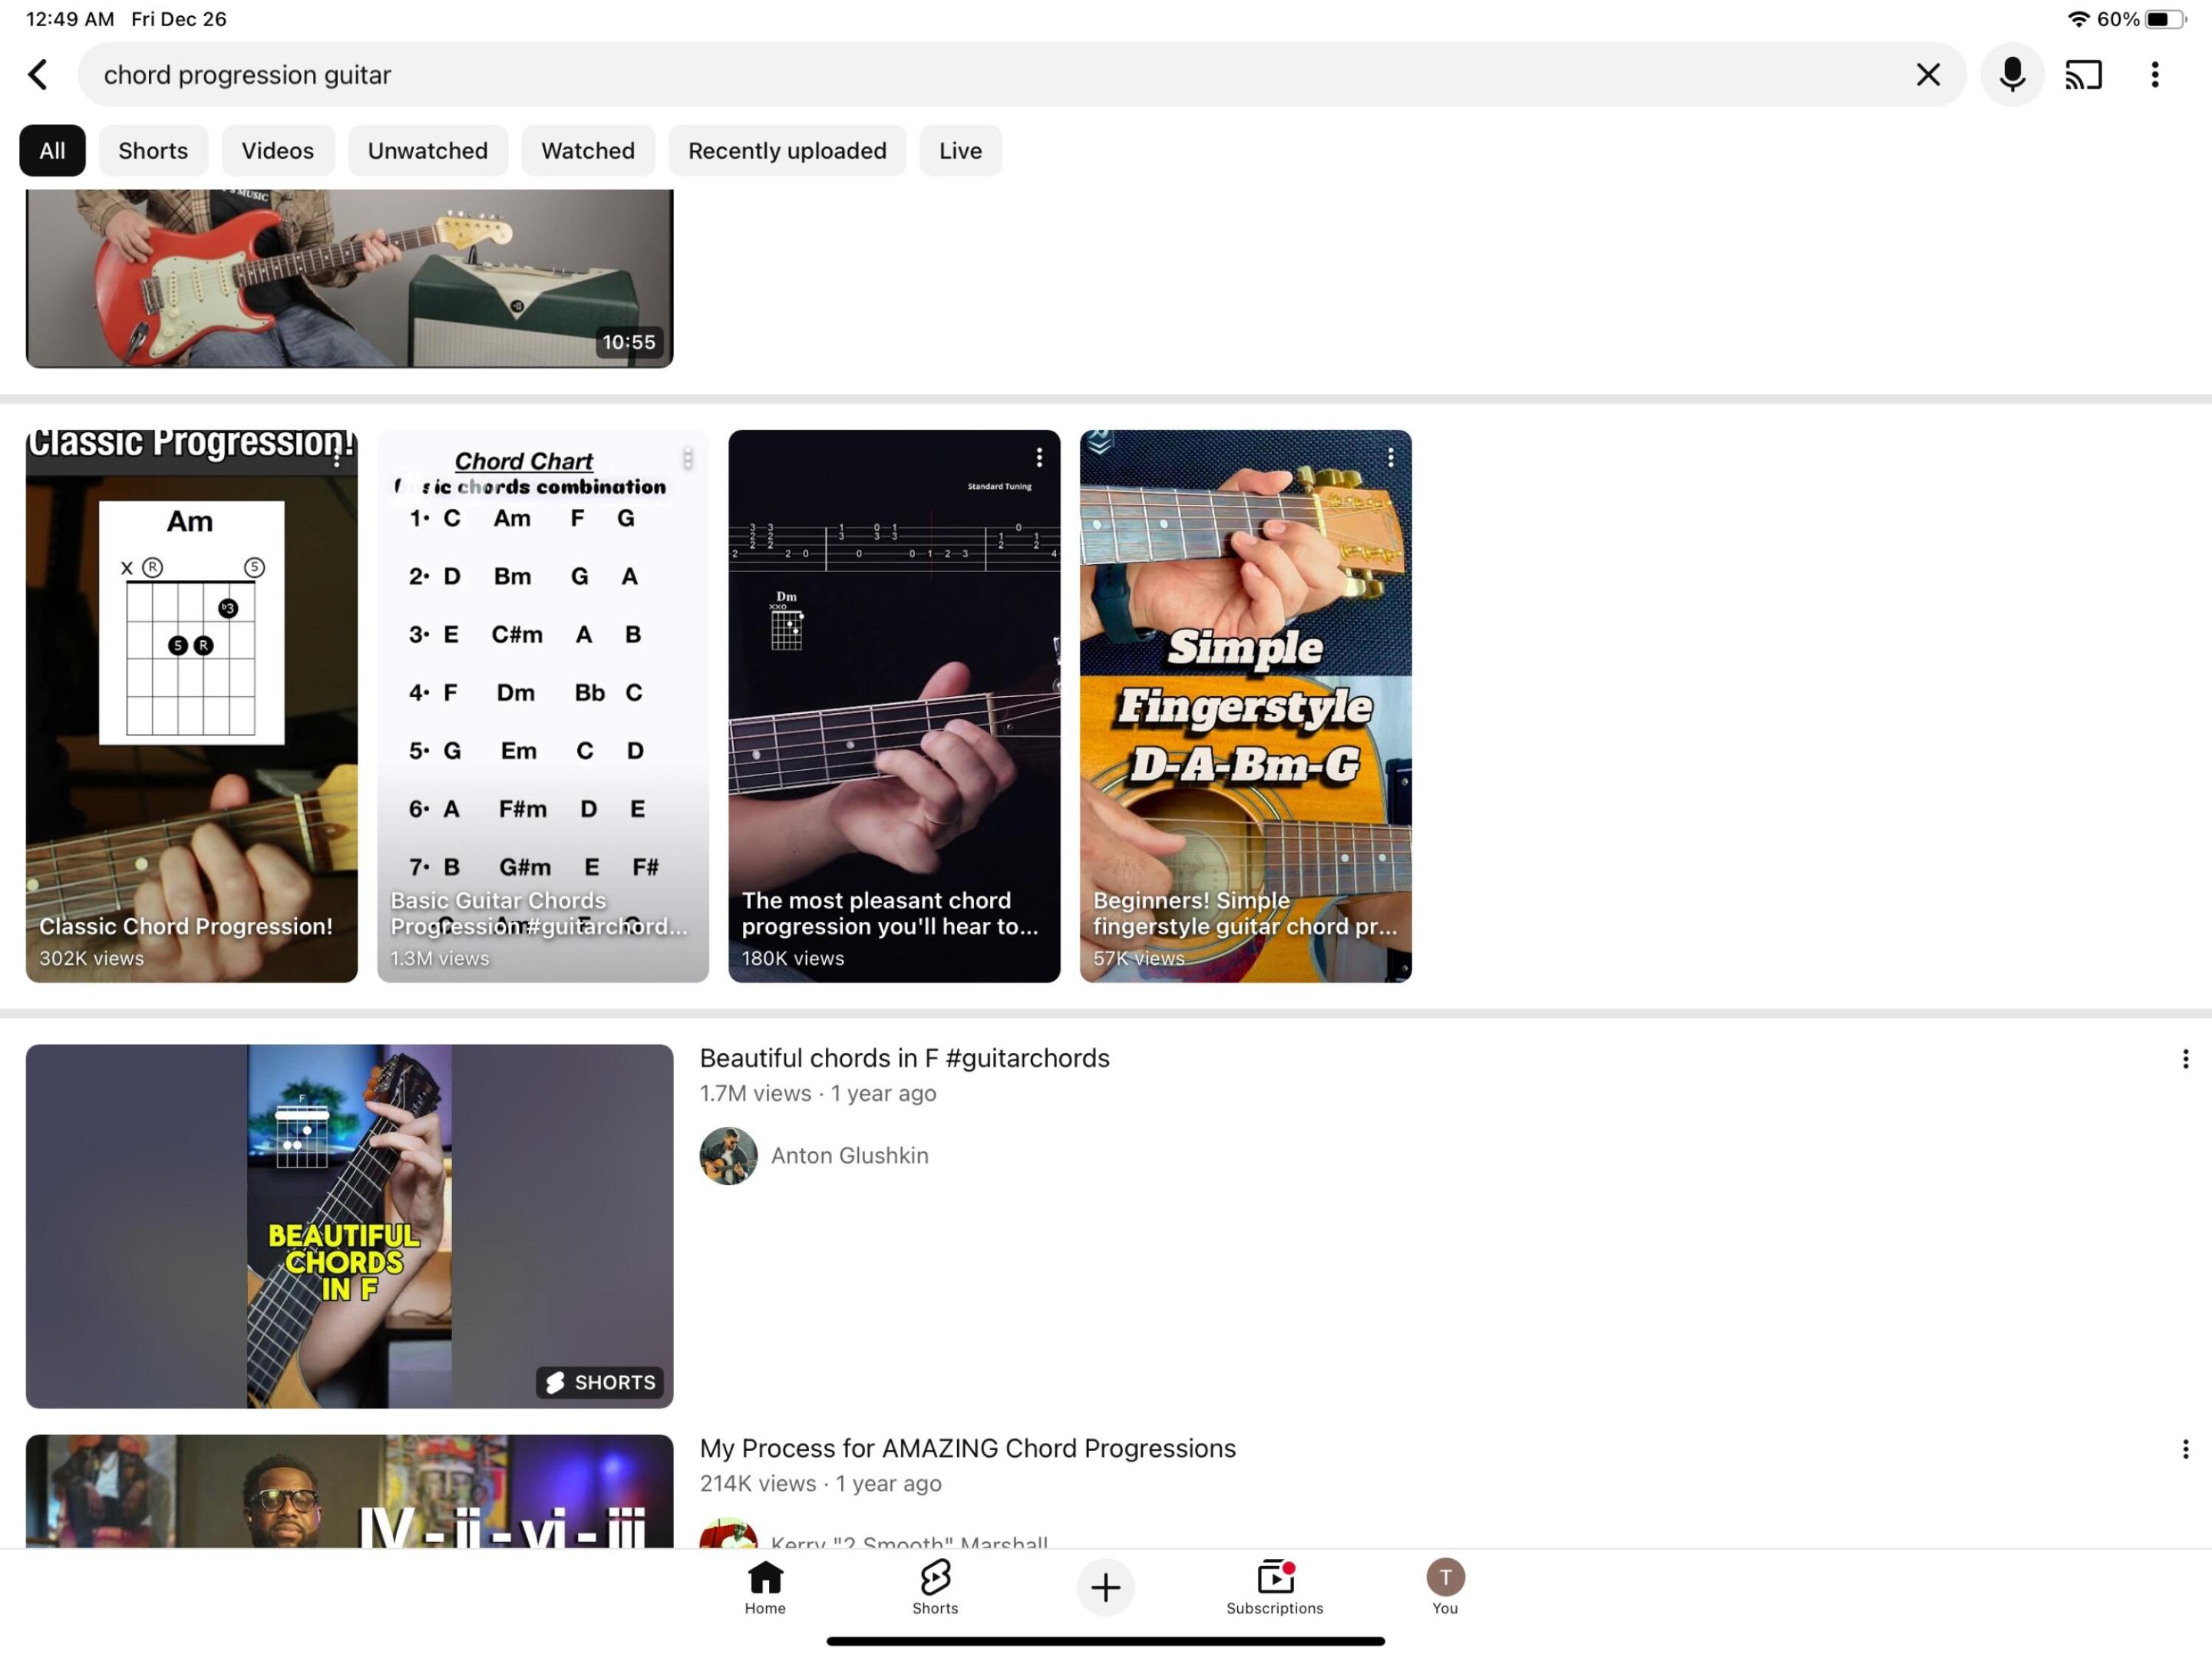This screenshot has height=1658, width=2212.
Task: Filter results by Shorts chip
Action: [x=153, y=151]
